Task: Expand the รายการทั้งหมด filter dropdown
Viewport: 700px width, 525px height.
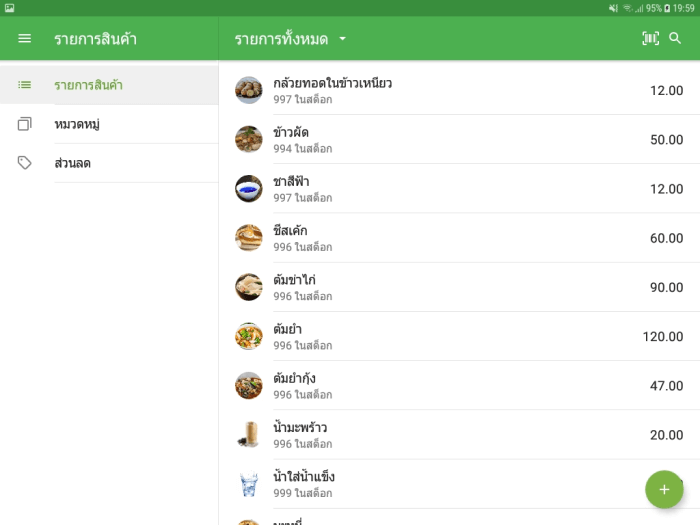Action: click(x=291, y=39)
